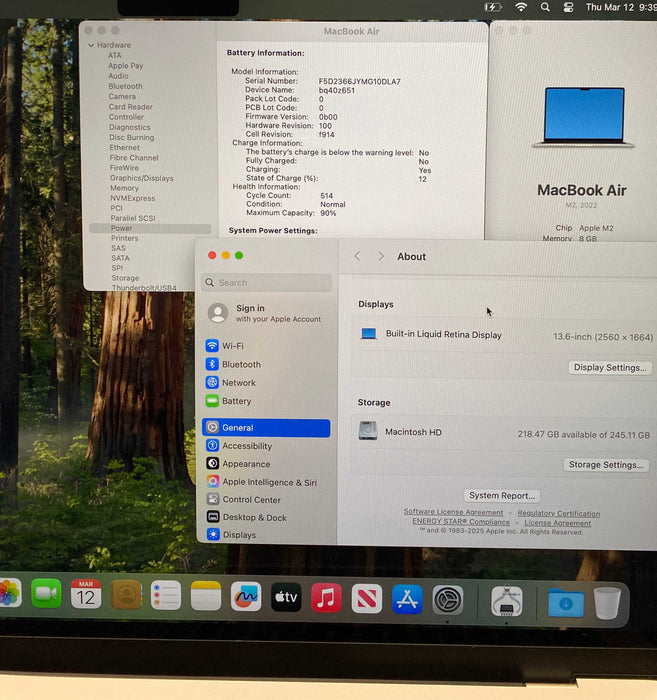Select Ethernet in System Information sidebar
657x700 pixels.
(x=125, y=147)
